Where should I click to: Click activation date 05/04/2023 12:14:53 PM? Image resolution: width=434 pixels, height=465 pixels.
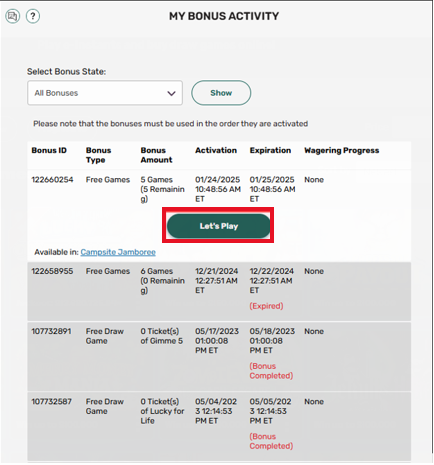[x=216, y=411]
